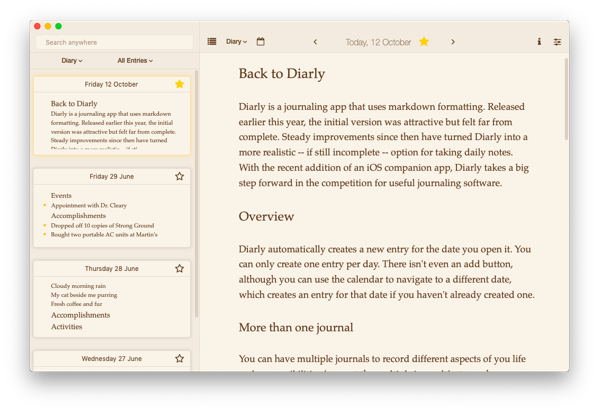The height and width of the screenshot is (411, 599).
Task: Click the editor pane scrollbar
Action: point(566,99)
